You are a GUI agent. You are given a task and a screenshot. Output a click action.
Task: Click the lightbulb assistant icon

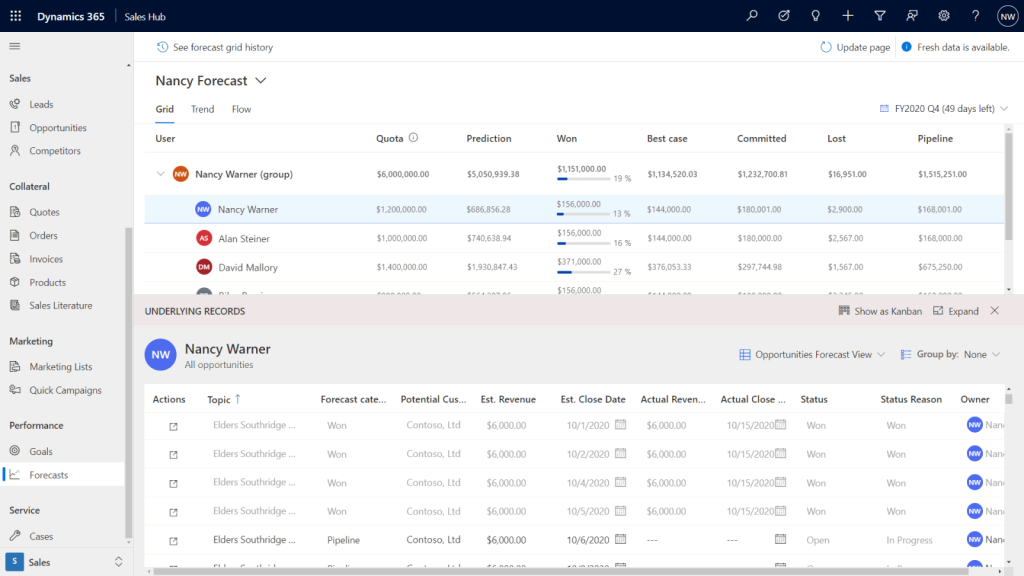(x=816, y=16)
